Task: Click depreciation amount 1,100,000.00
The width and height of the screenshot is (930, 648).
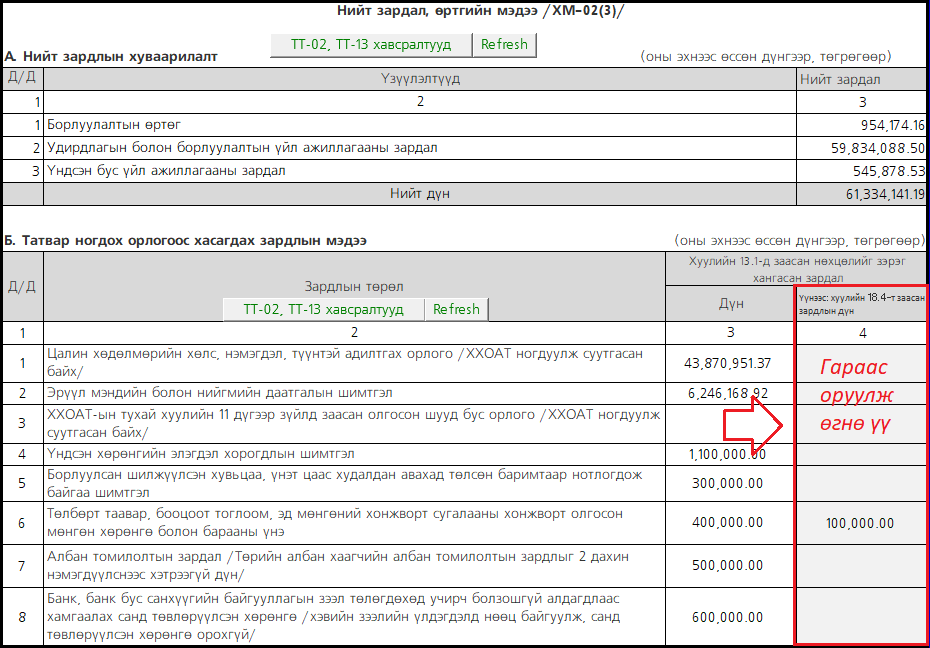Action: (730, 454)
